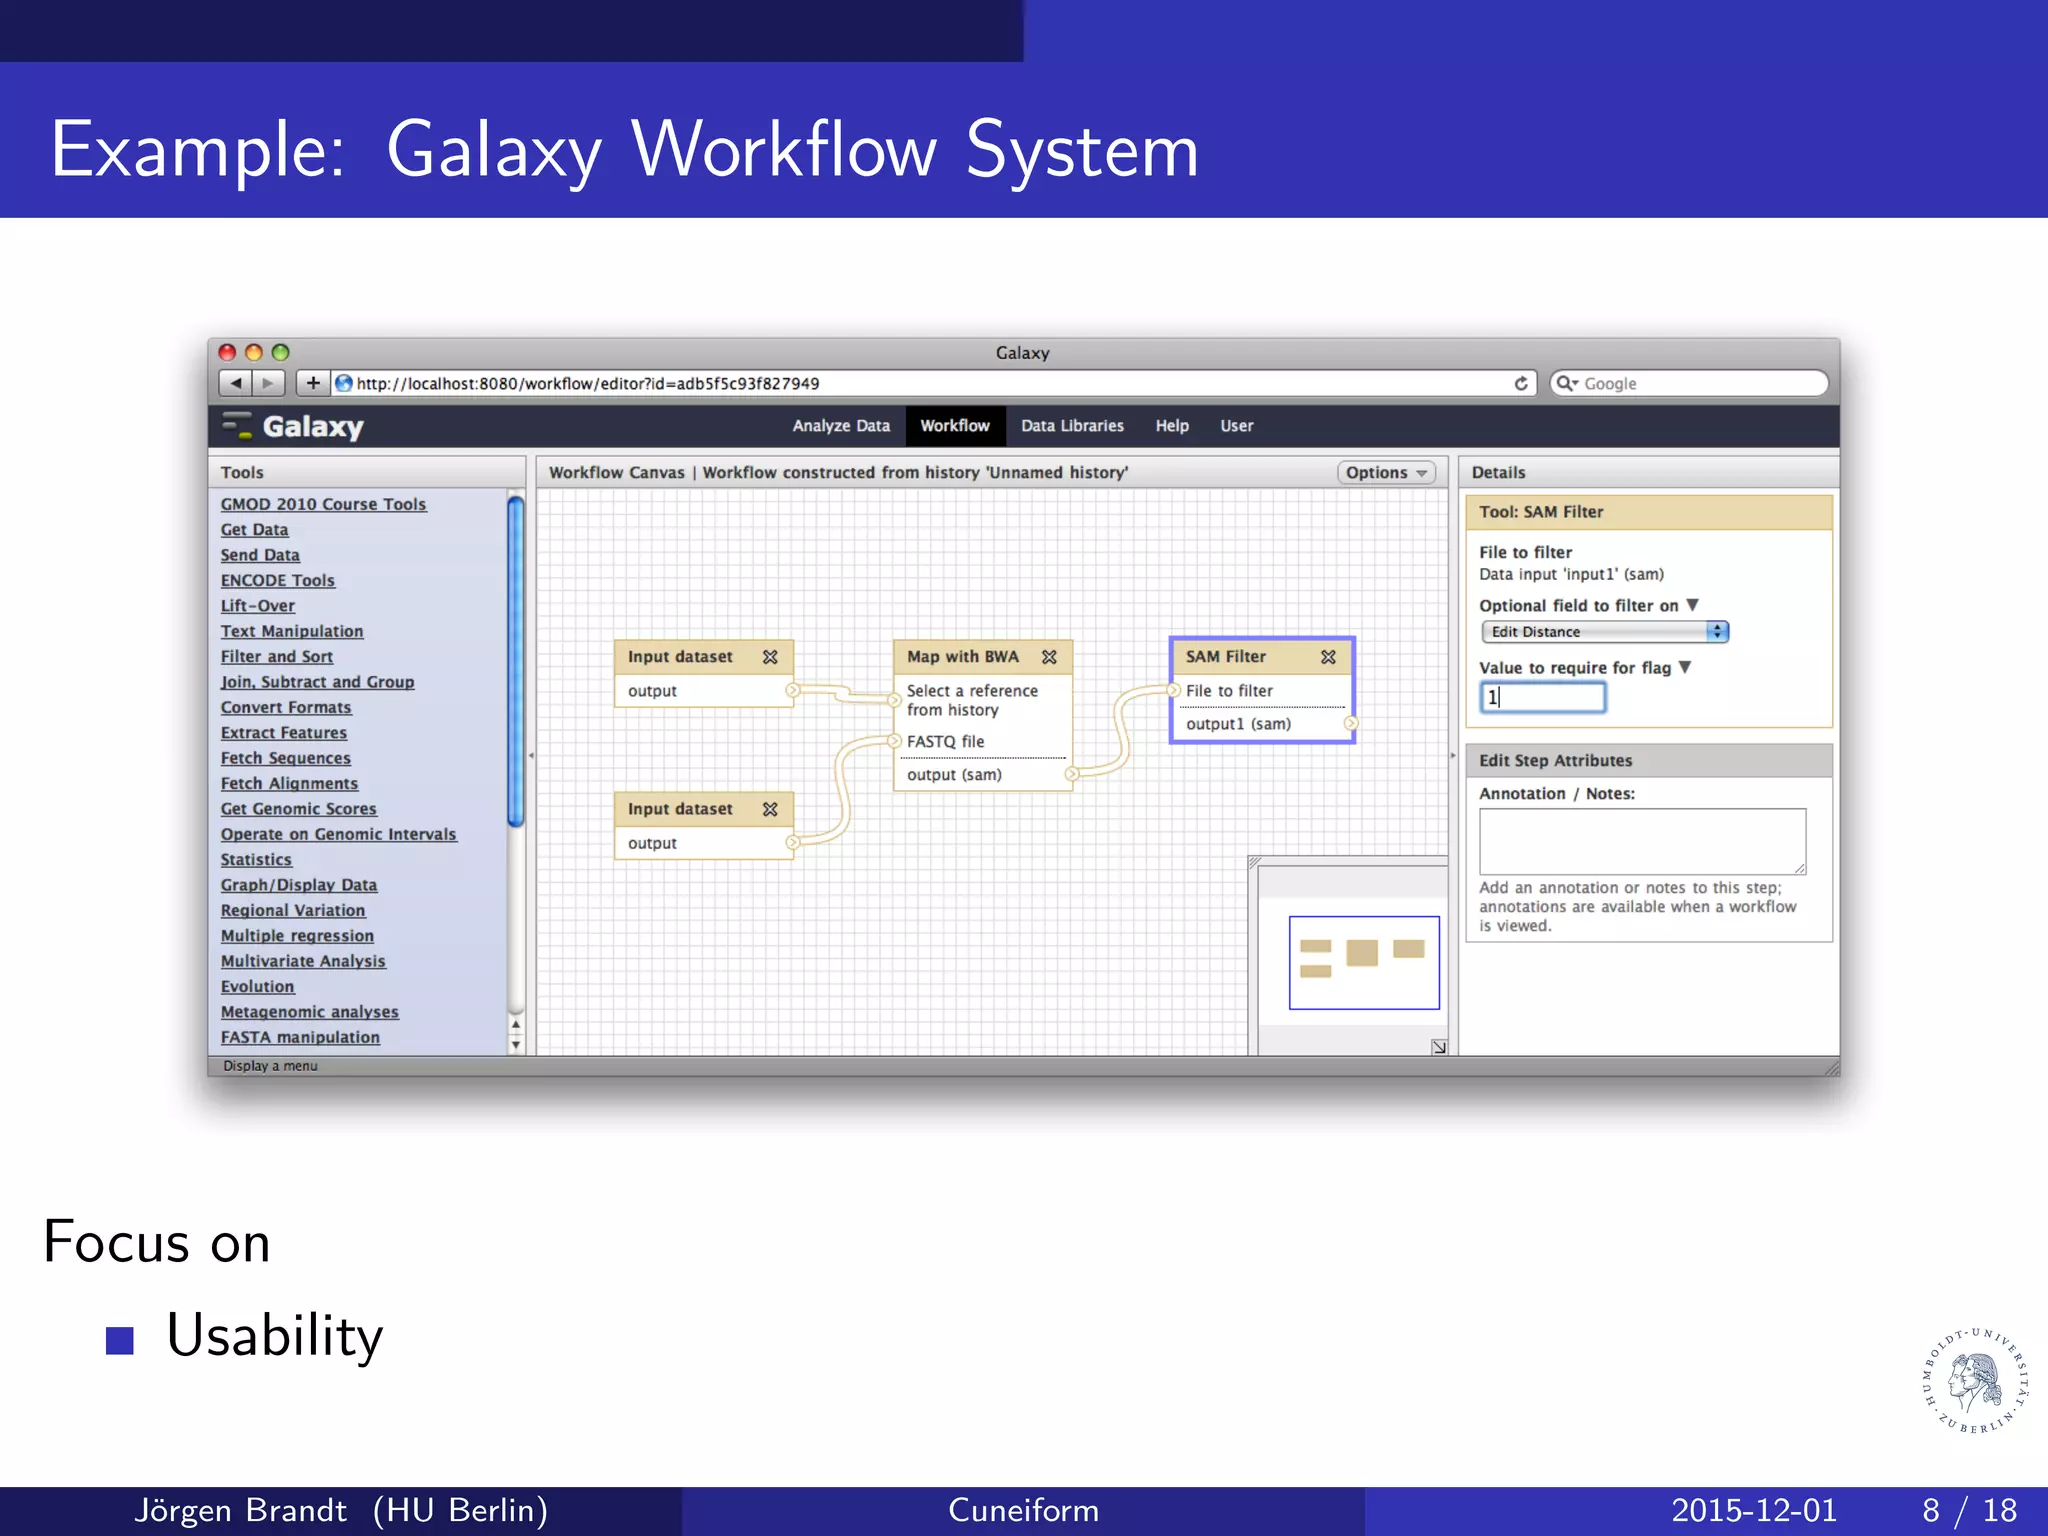Screen dimensions: 2048x1536
Task: Open the Statistics tool section
Action: click(256, 860)
